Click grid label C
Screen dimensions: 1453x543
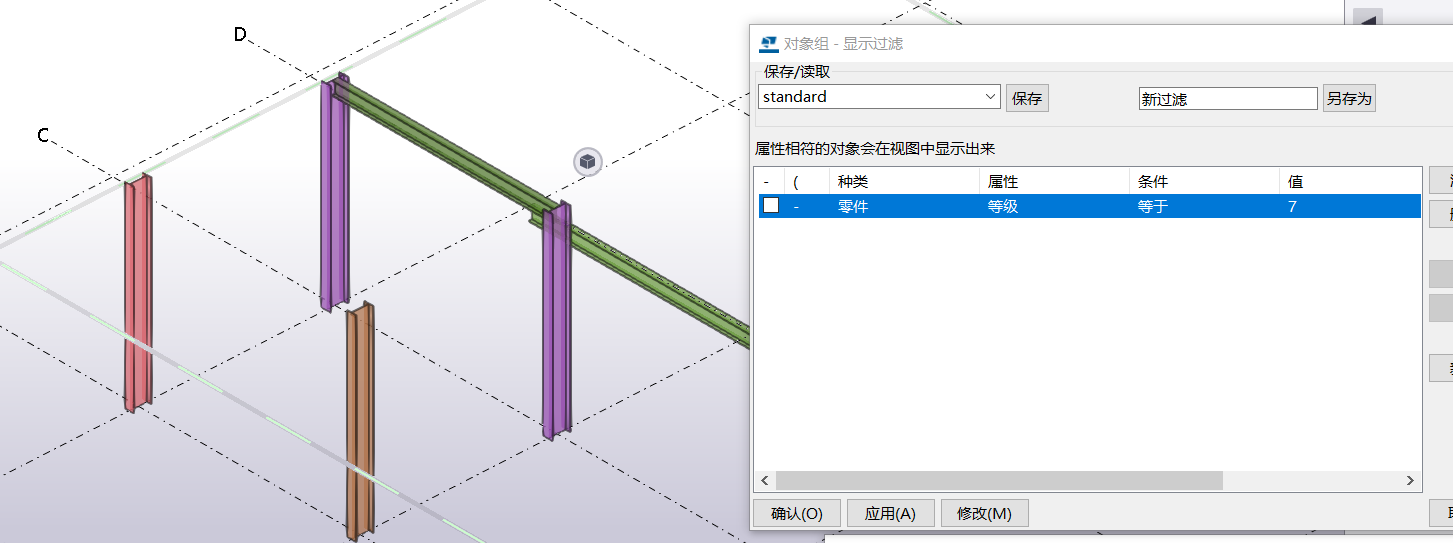click(x=43, y=135)
